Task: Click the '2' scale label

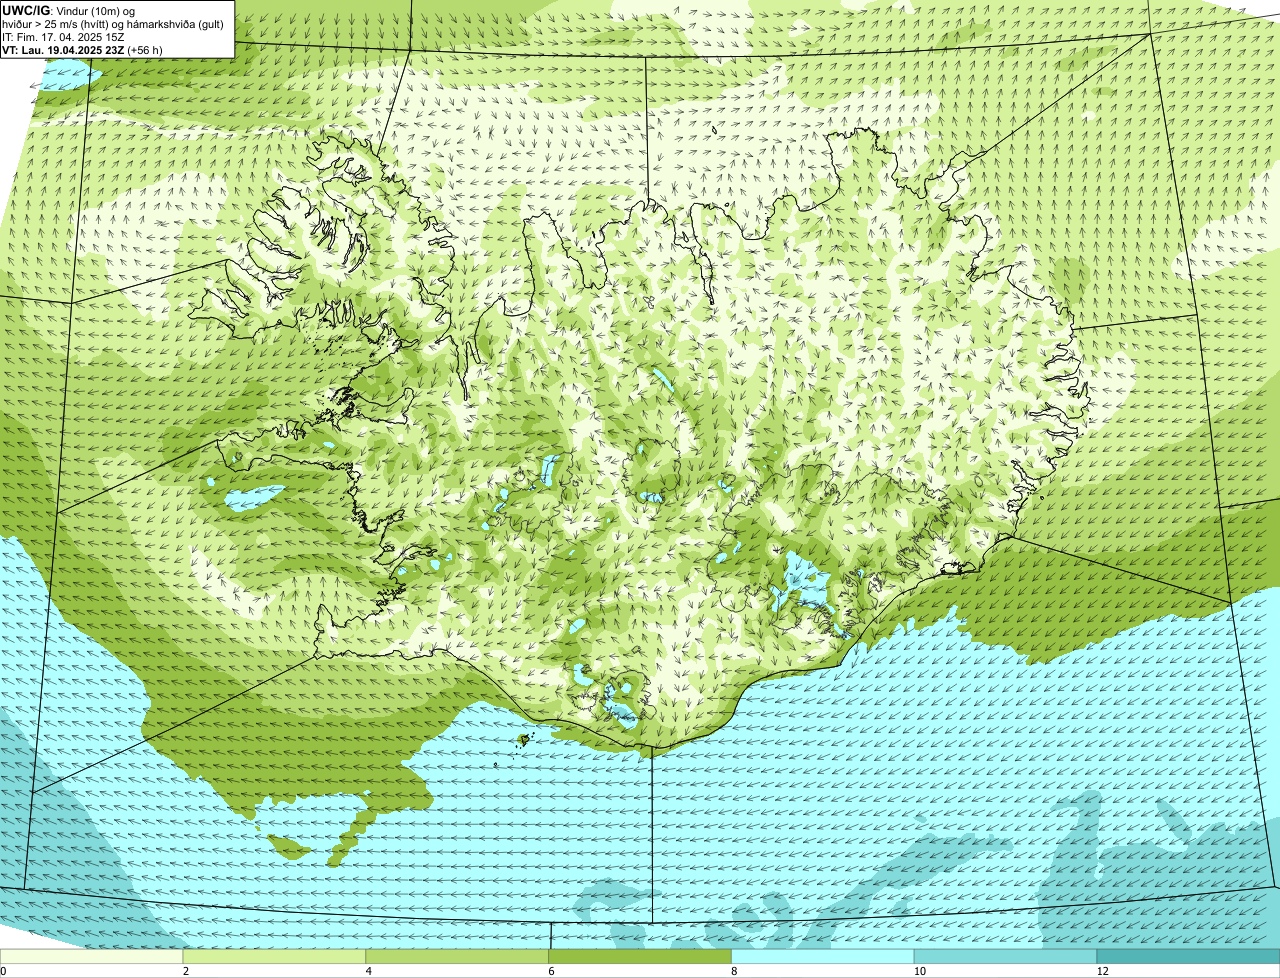Action: tap(186, 971)
